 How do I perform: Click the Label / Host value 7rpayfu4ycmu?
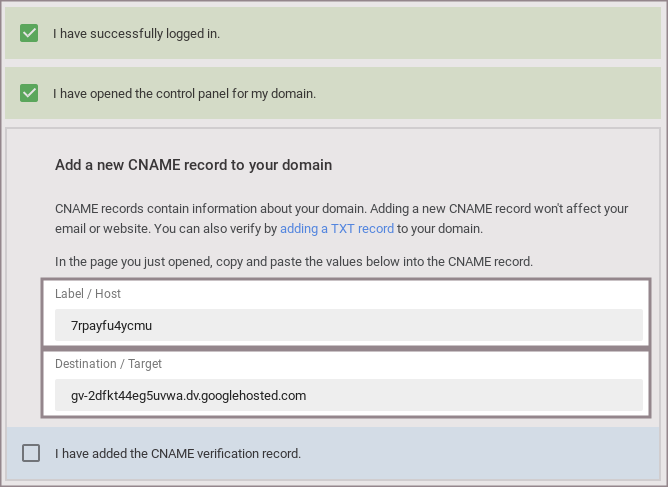point(111,325)
